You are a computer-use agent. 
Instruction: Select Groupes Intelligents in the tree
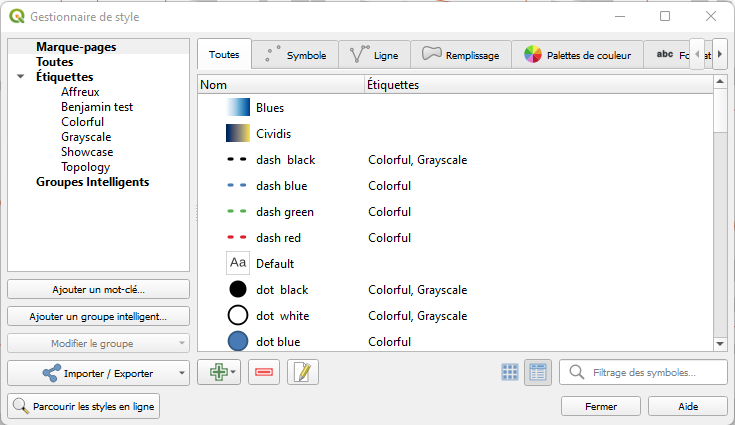[93, 182]
